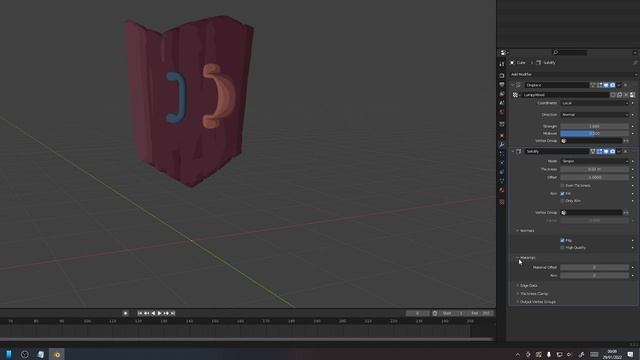Enable Even Thickness checkbox

click(562, 185)
